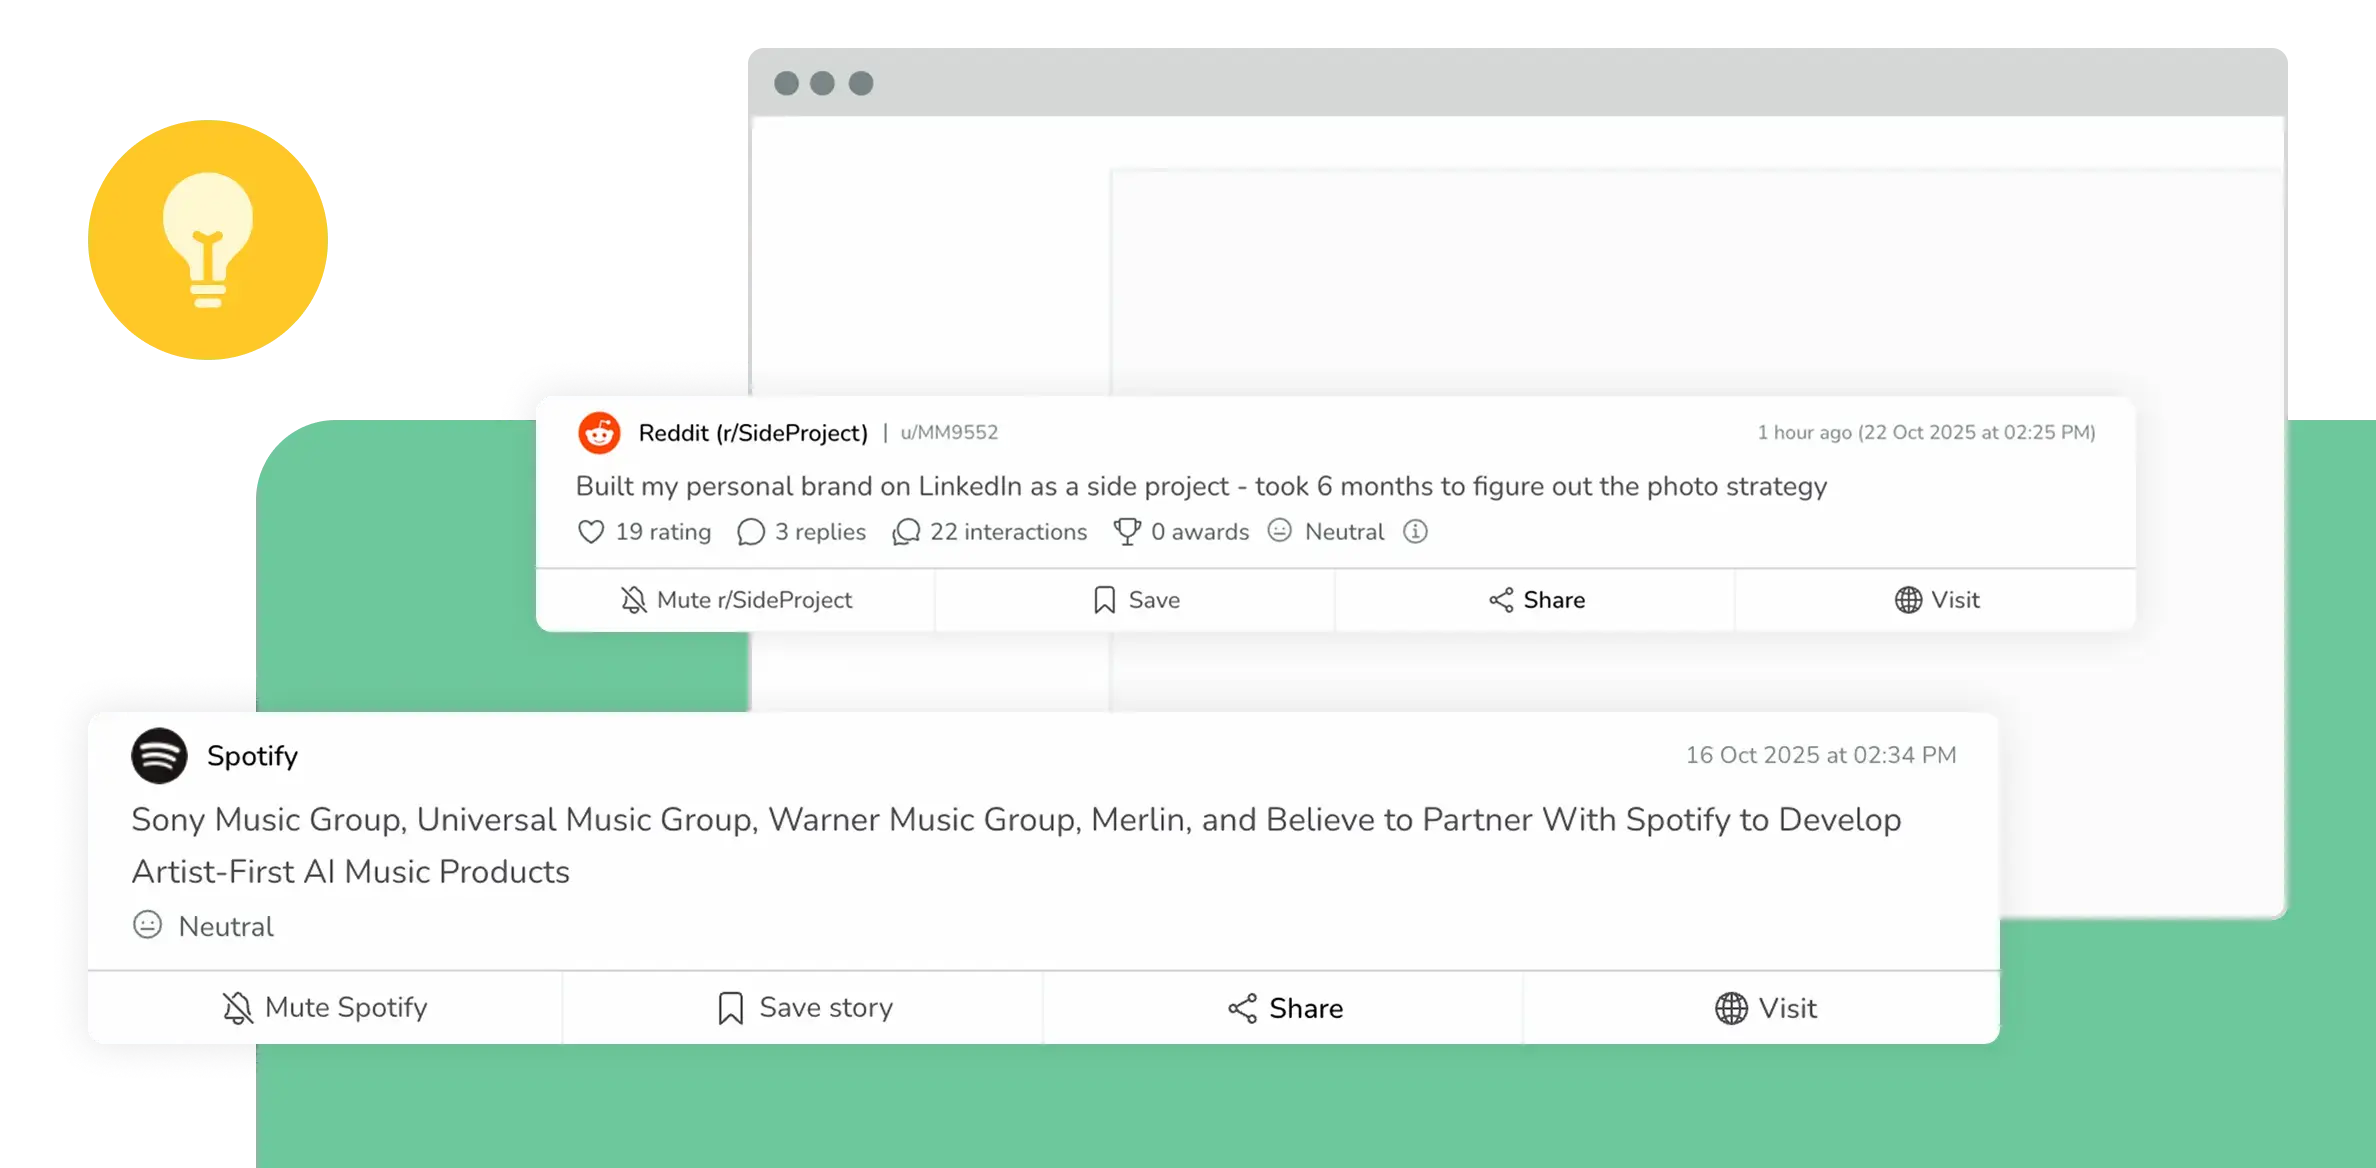Save the Reddit post
Viewport: 2376px width, 1168px height.
pos(1135,600)
